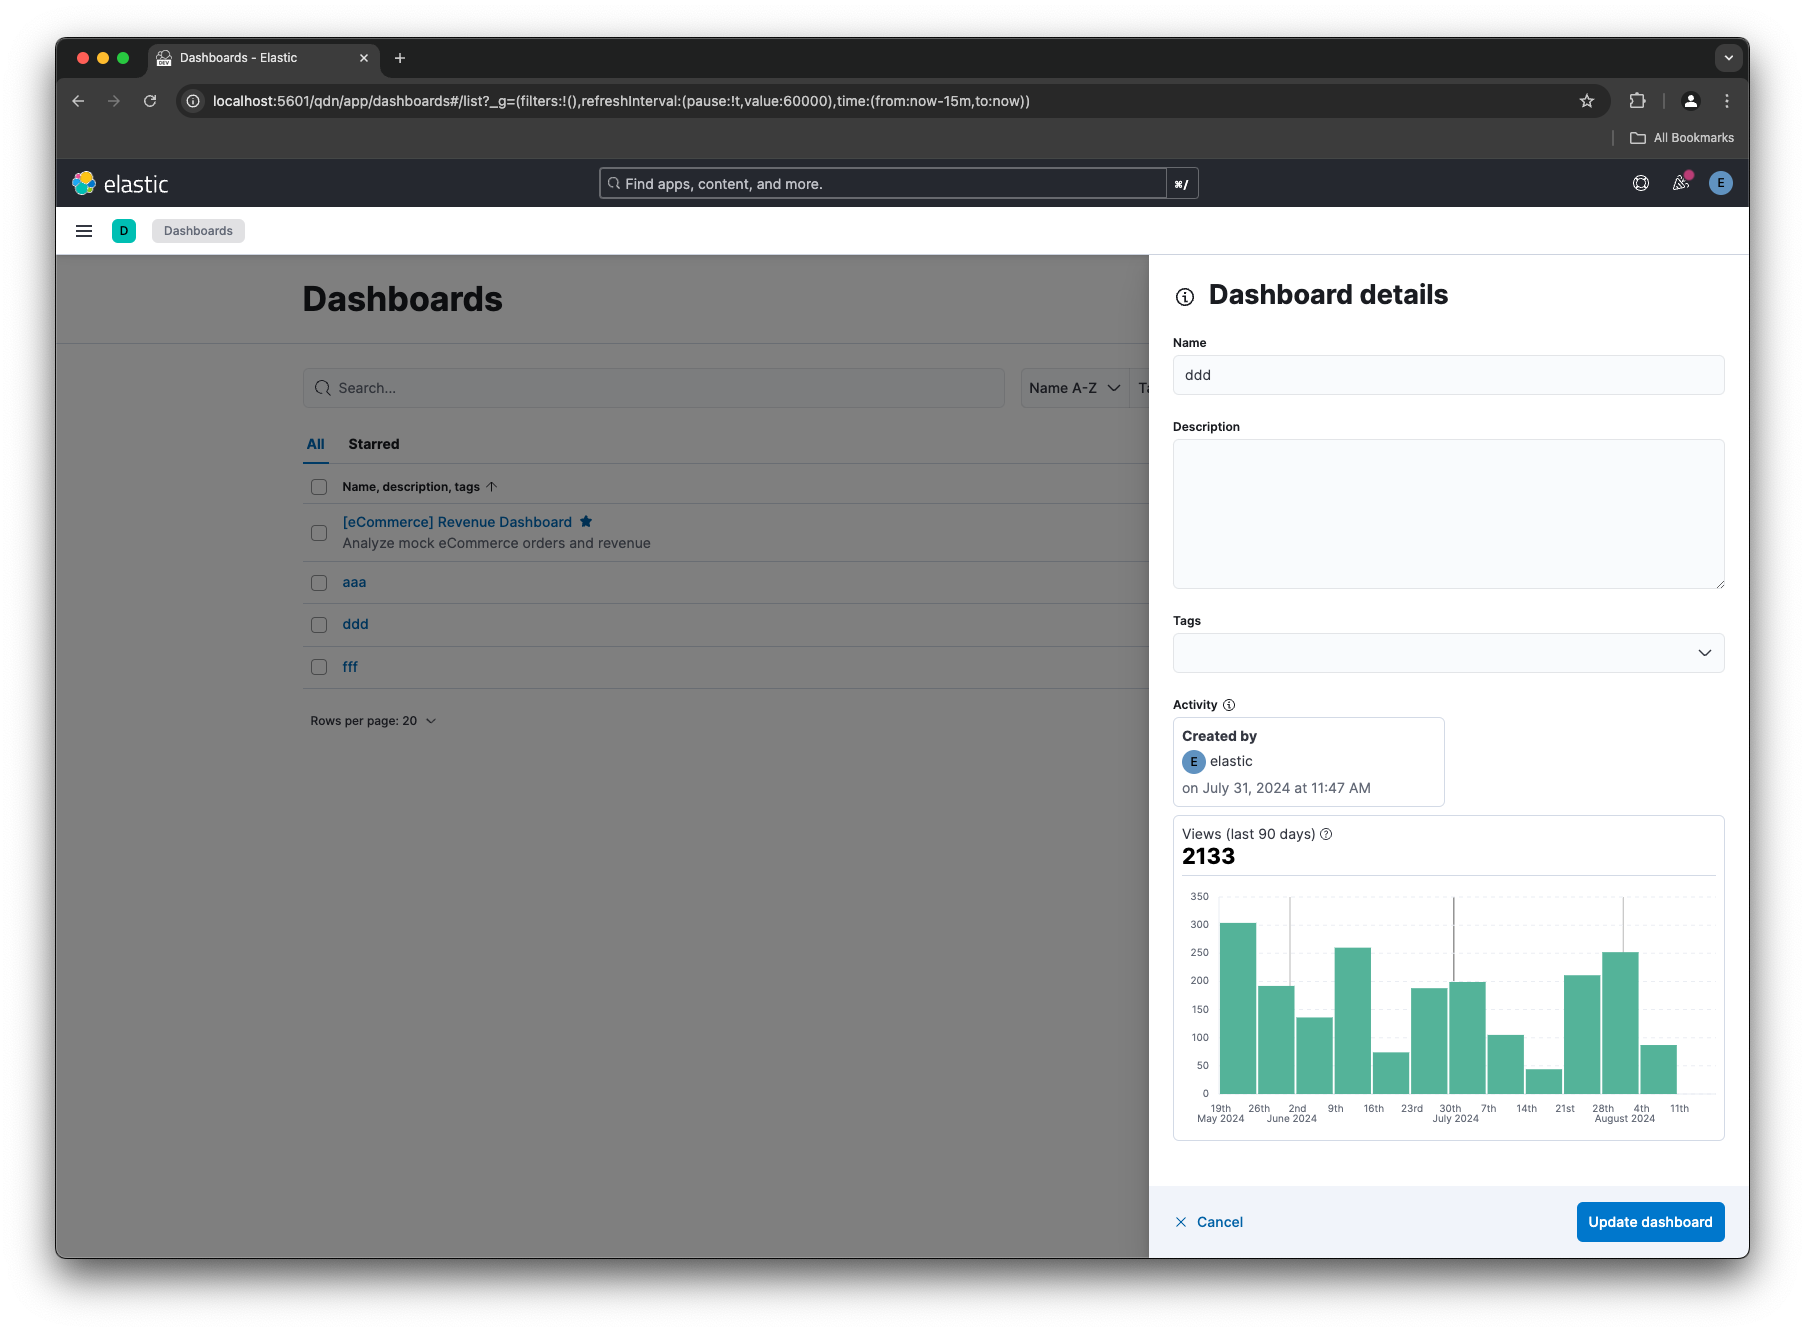
Task: Click the Description text area
Action: (1448, 514)
